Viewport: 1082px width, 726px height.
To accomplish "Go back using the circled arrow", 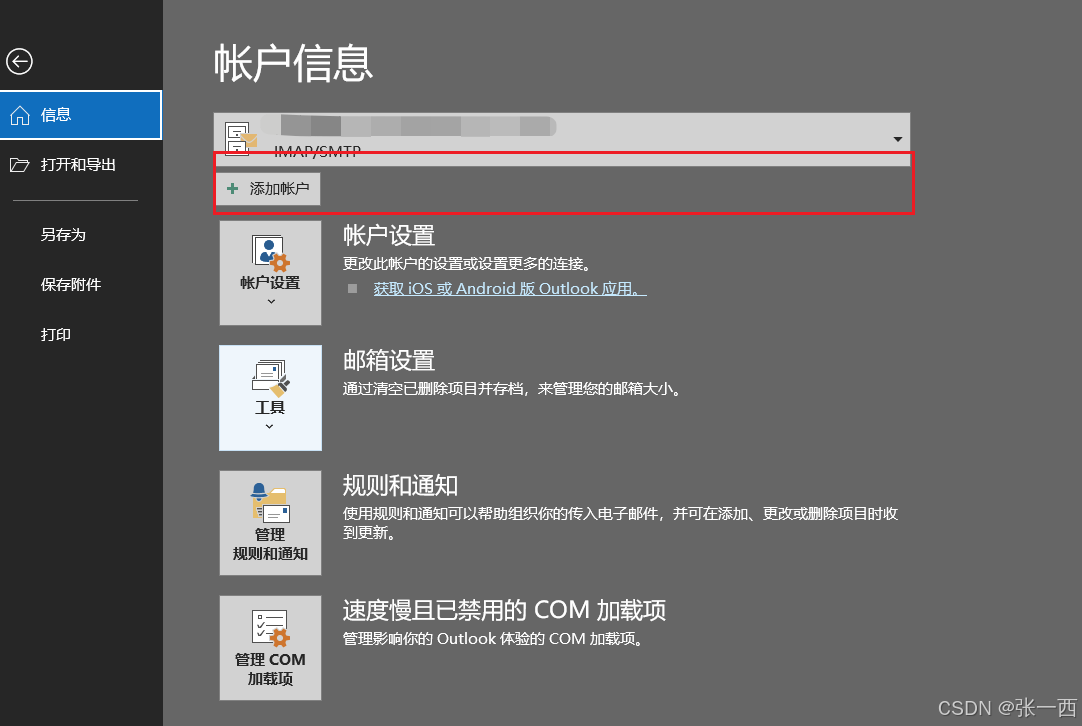I will (x=19, y=61).
